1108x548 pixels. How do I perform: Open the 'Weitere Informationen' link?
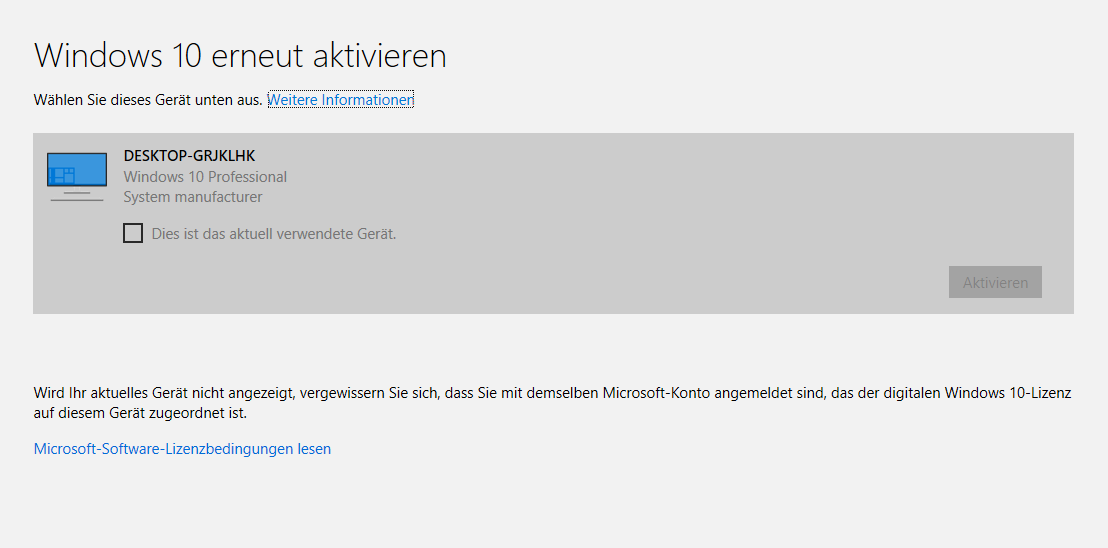(x=341, y=100)
